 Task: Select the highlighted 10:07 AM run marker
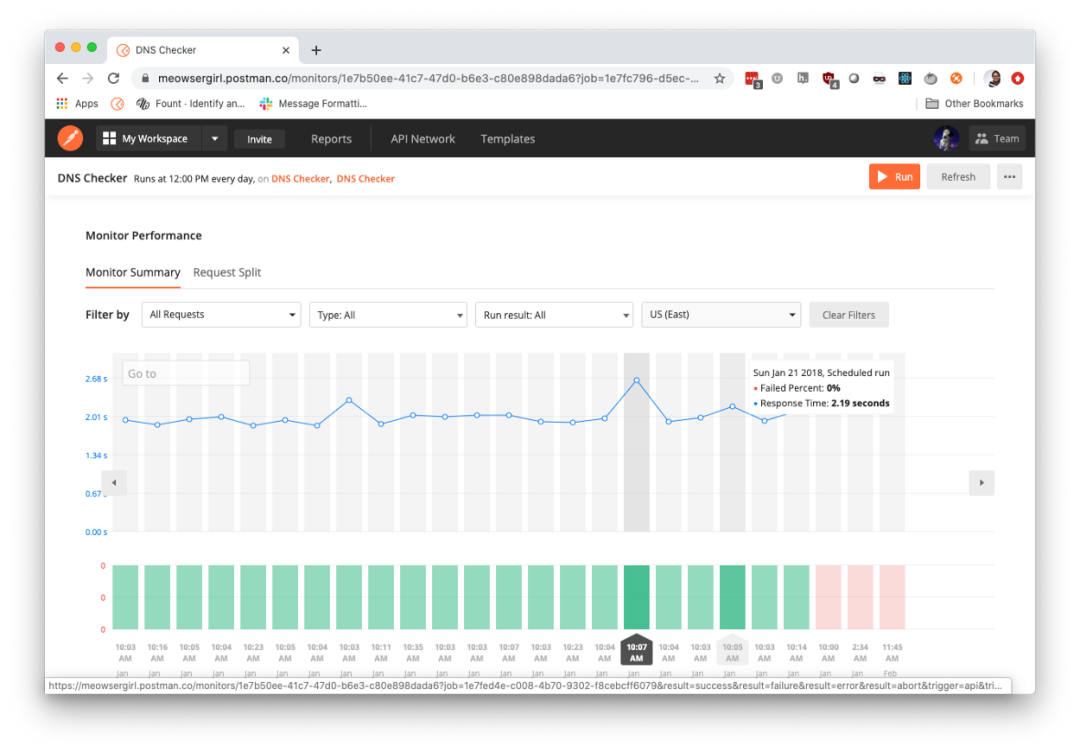point(636,652)
